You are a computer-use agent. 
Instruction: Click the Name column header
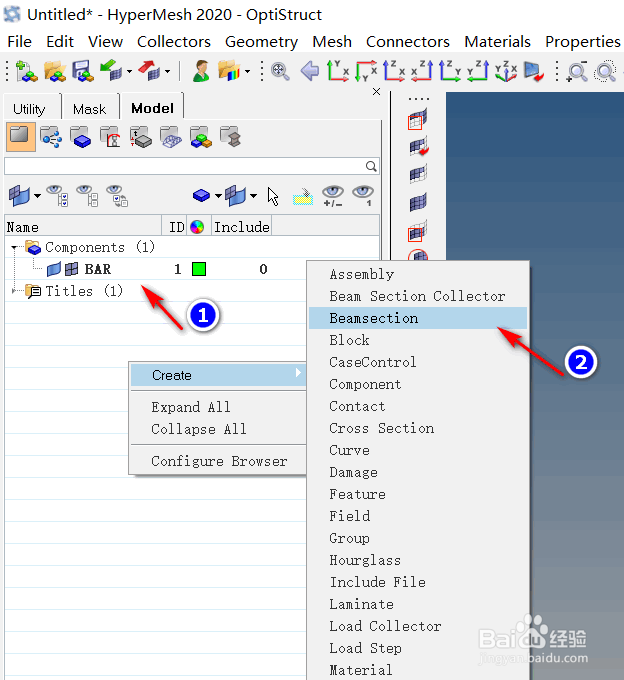point(83,227)
